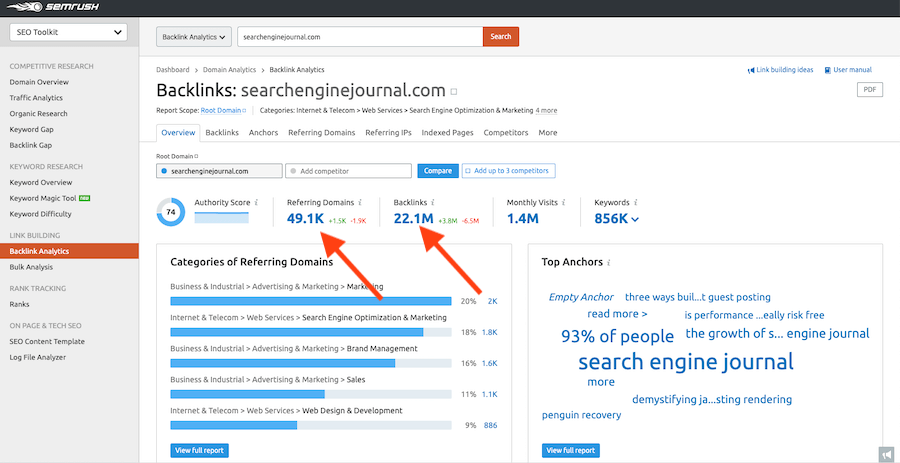900x463 pixels.
Task: Open Keyword Magic Tool in sidebar
Action: [43, 199]
